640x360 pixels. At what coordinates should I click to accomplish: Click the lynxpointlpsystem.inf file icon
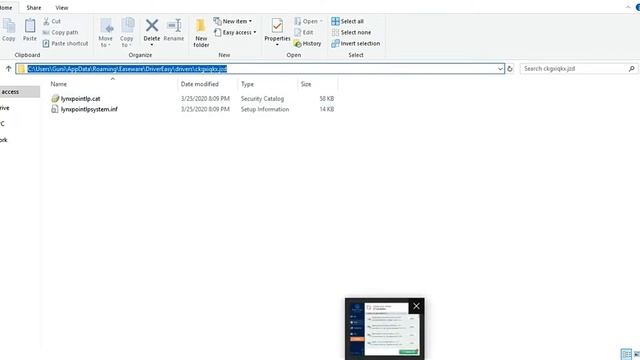tap(55, 109)
